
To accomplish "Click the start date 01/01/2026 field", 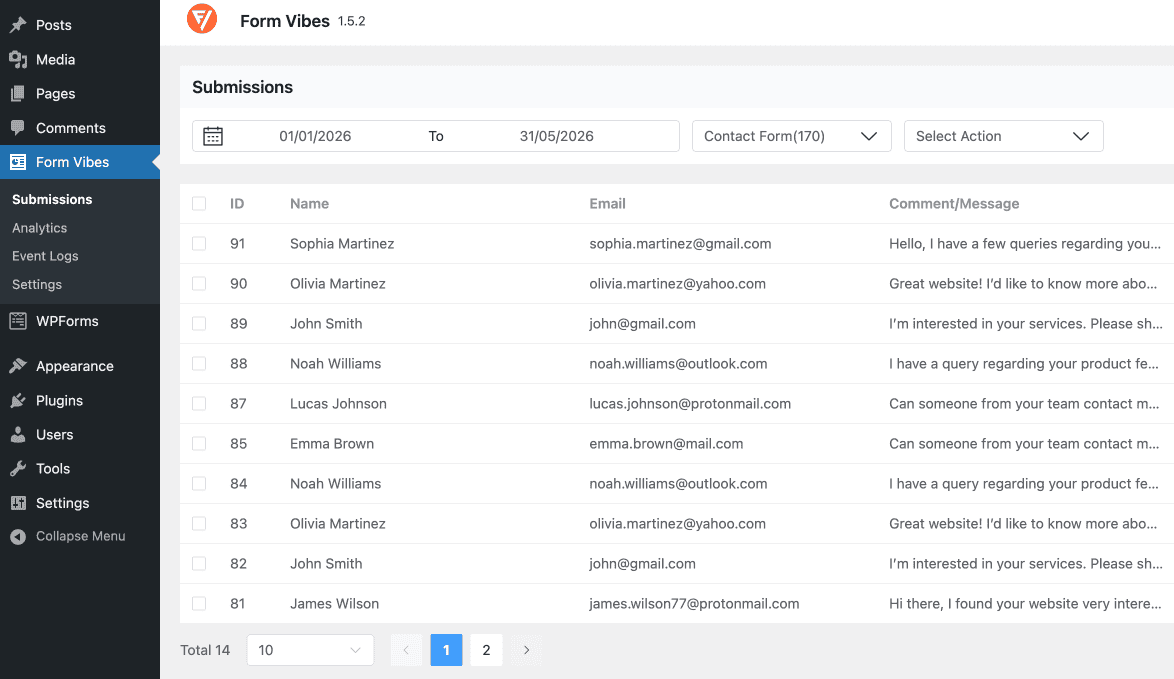I will [315, 136].
